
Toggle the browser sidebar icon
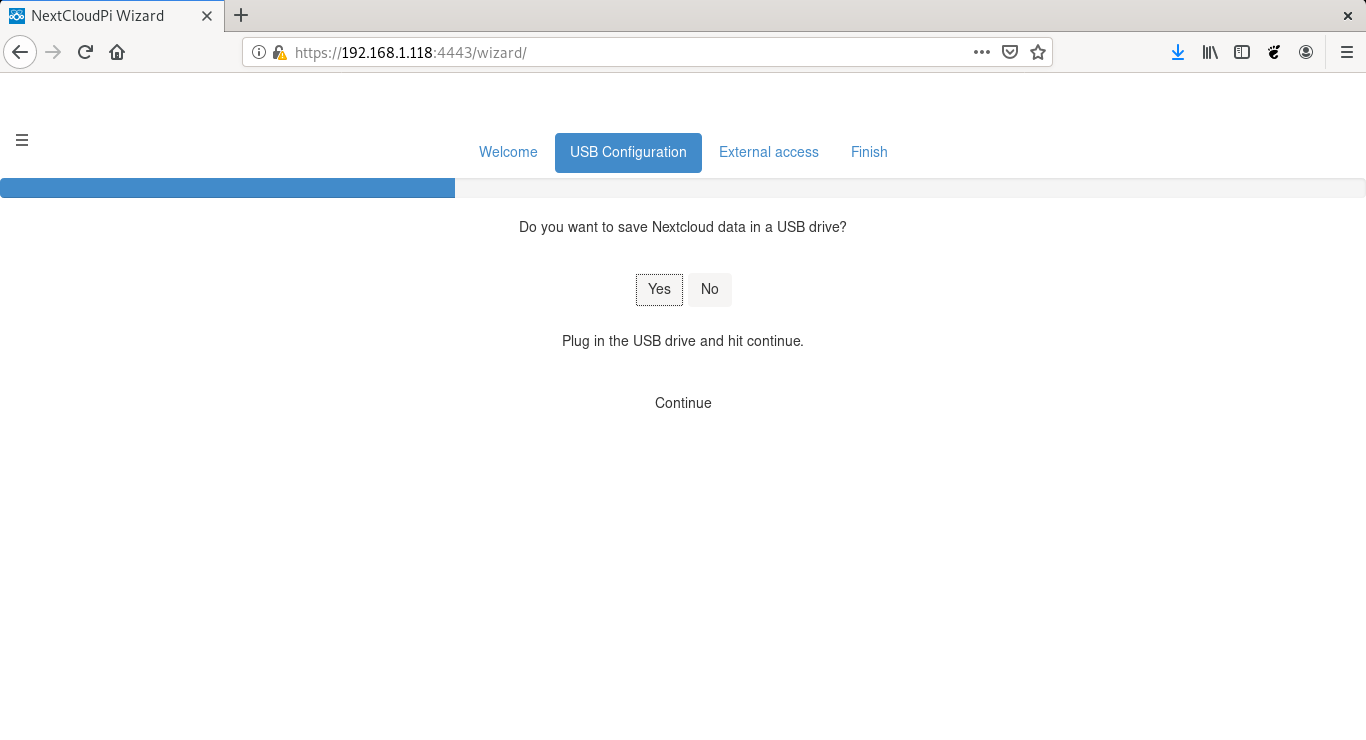tap(1242, 52)
